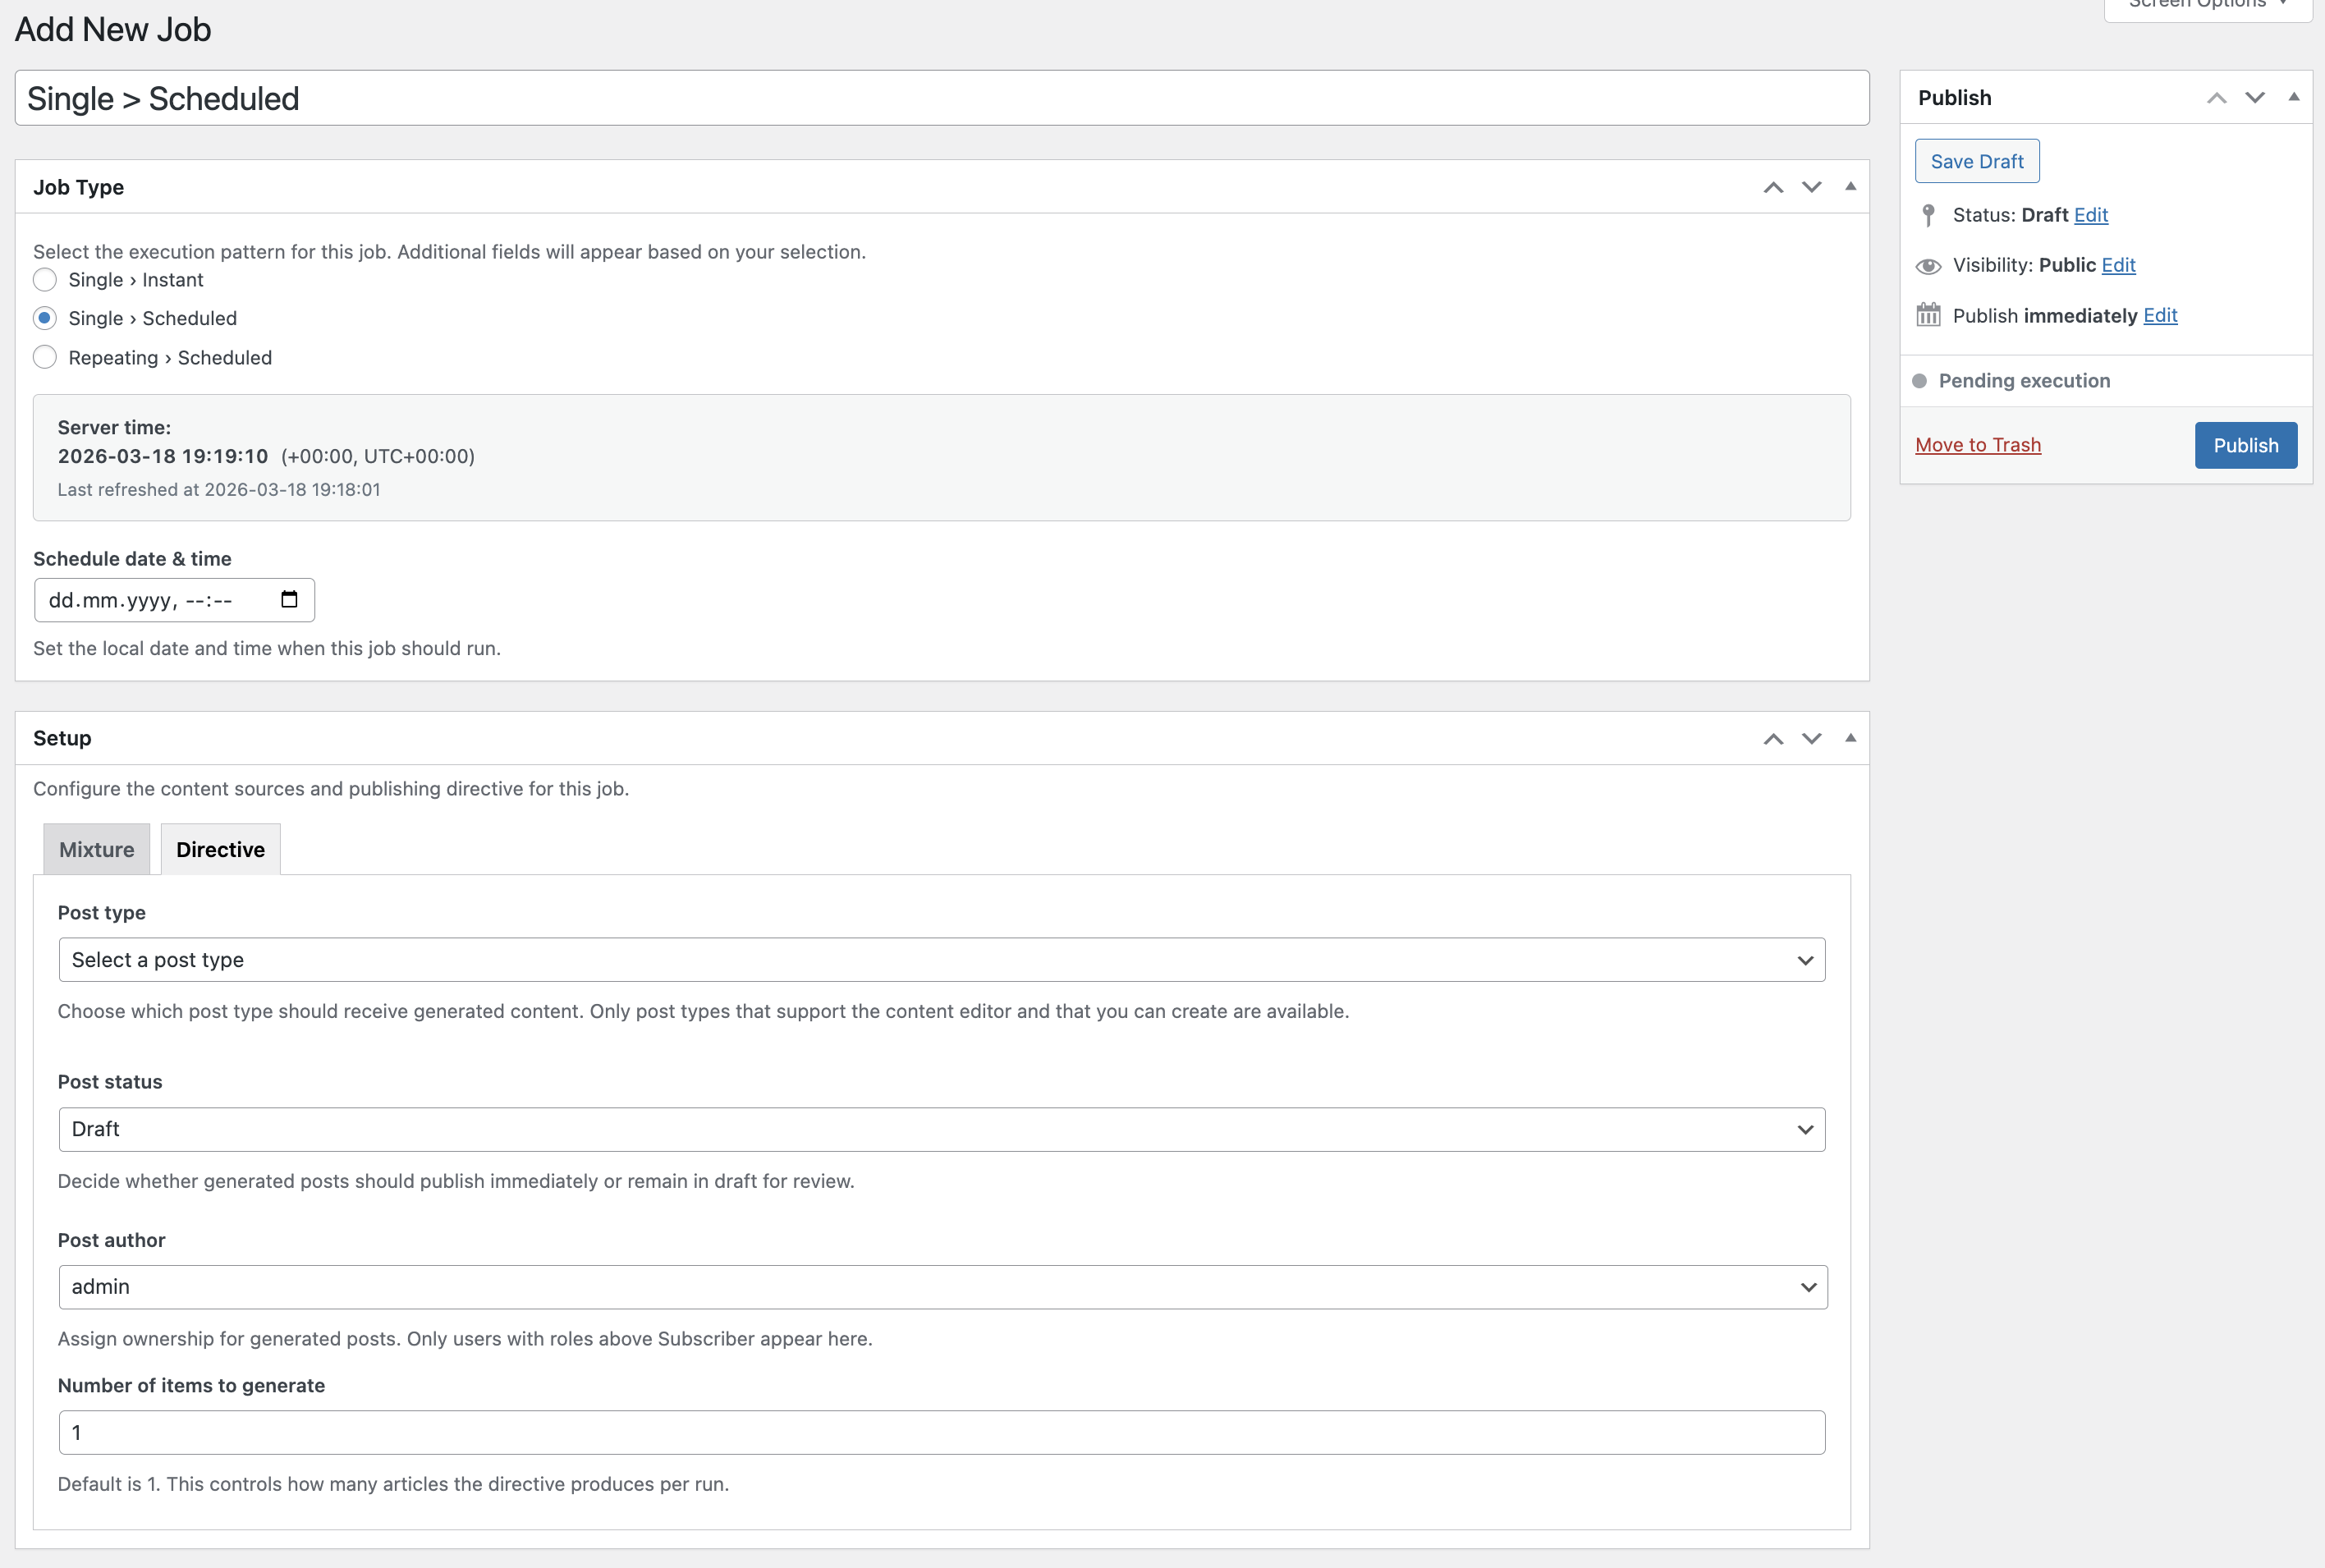Click the number of items to generate field
This screenshot has width=2325, height=1568.
pos(941,1431)
